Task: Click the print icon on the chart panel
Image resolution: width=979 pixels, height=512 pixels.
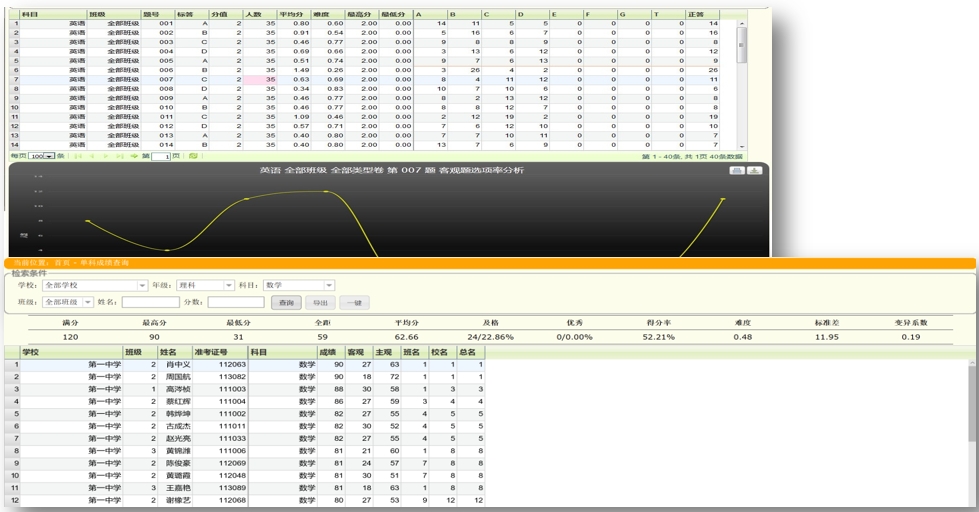Action: pyautogui.click(x=737, y=170)
